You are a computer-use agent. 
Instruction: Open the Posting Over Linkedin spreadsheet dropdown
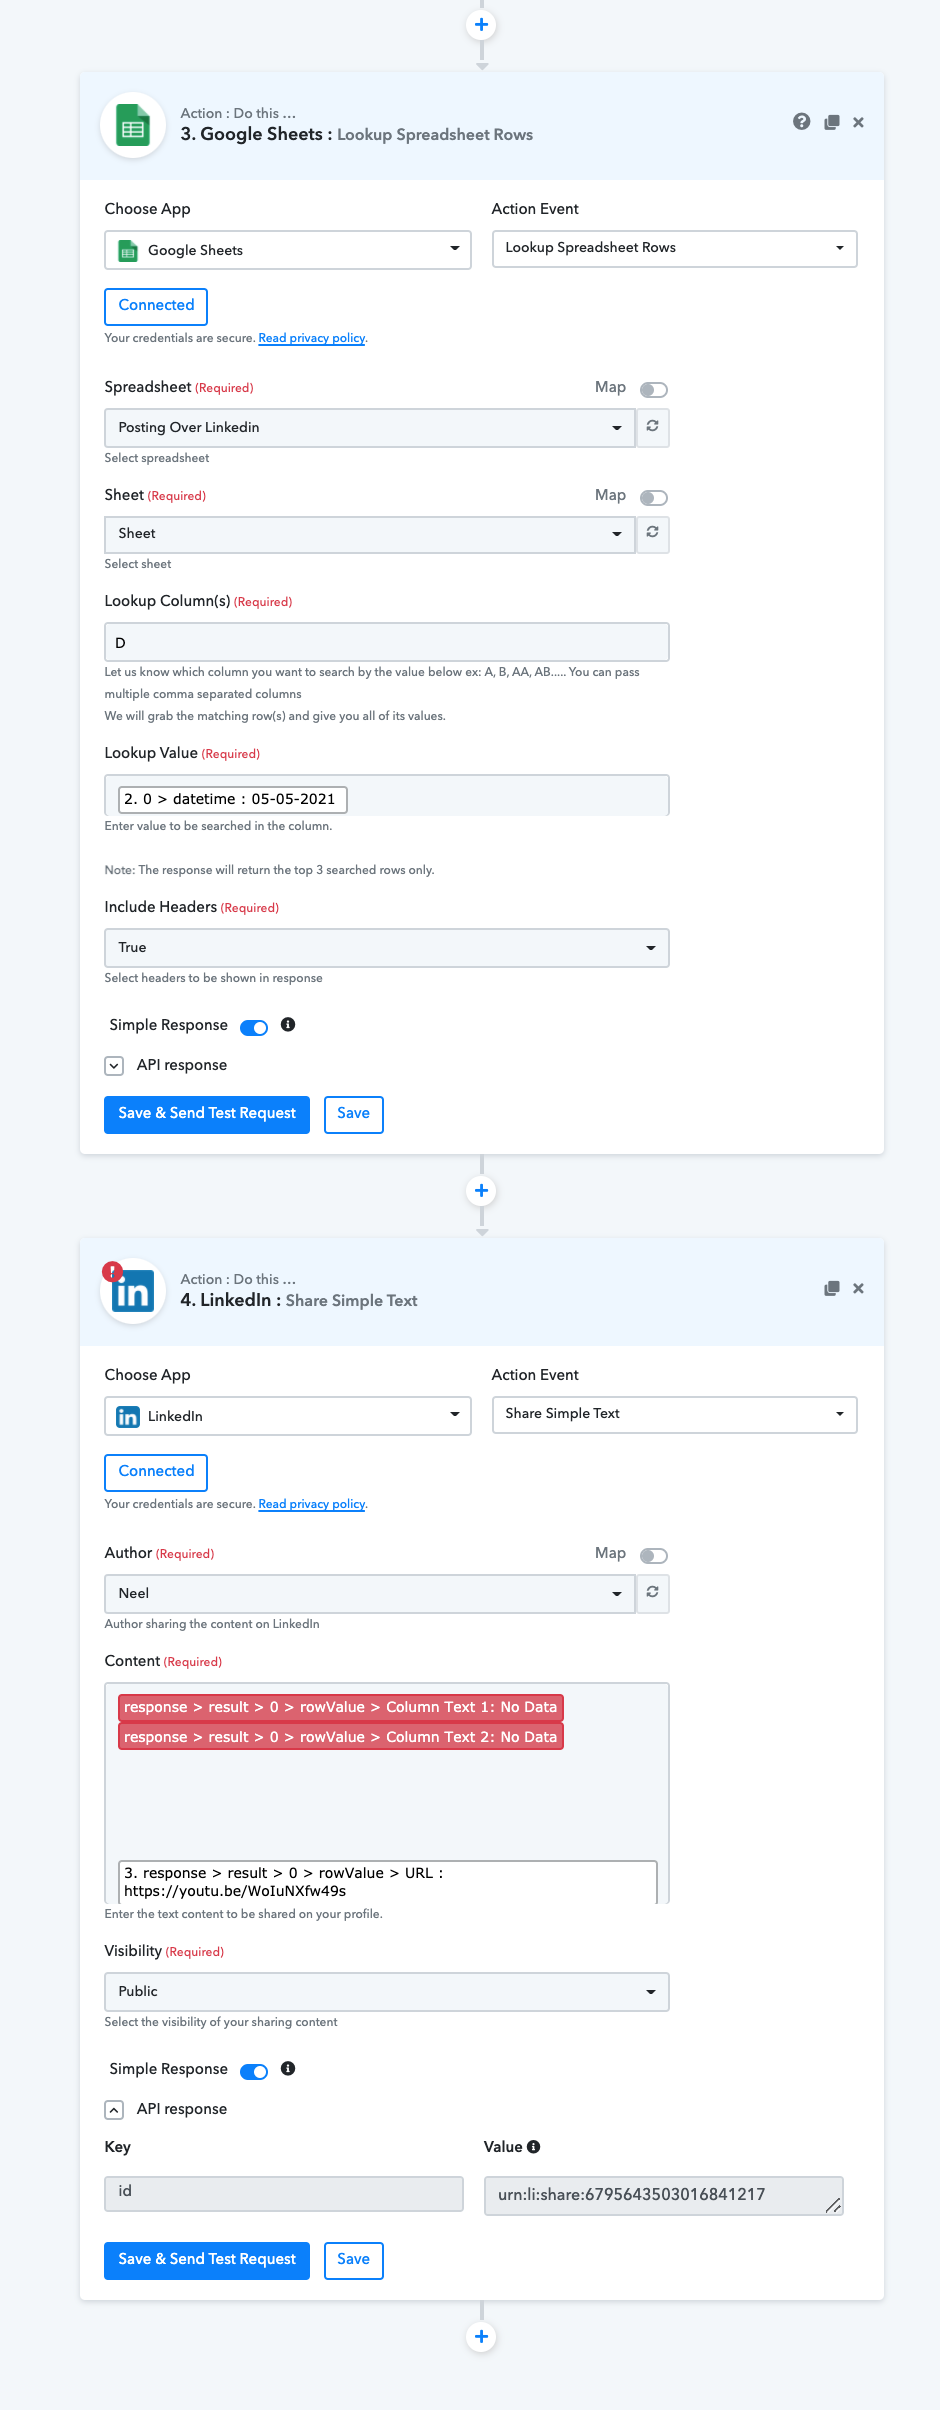coord(370,427)
